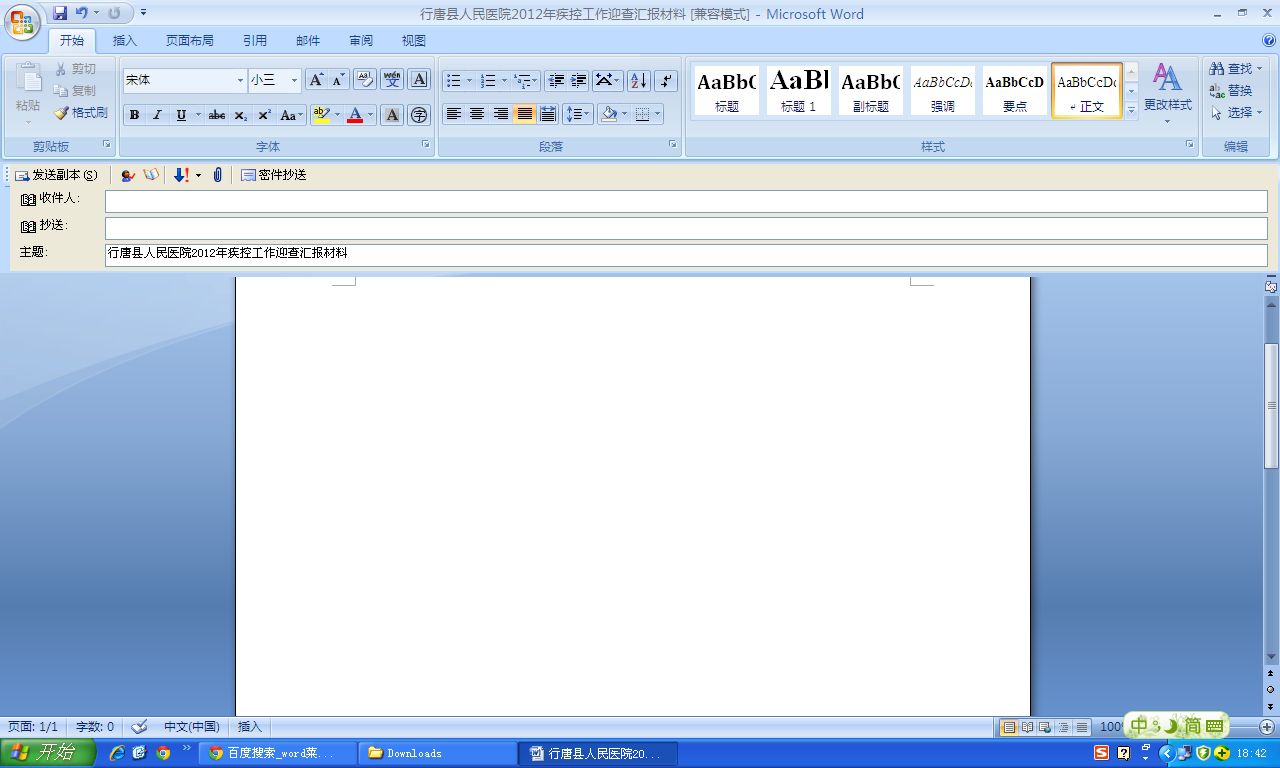Viewport: 1280px width, 768px height.
Task: Save the document from Quick Access Toolbar
Action: [60, 13]
